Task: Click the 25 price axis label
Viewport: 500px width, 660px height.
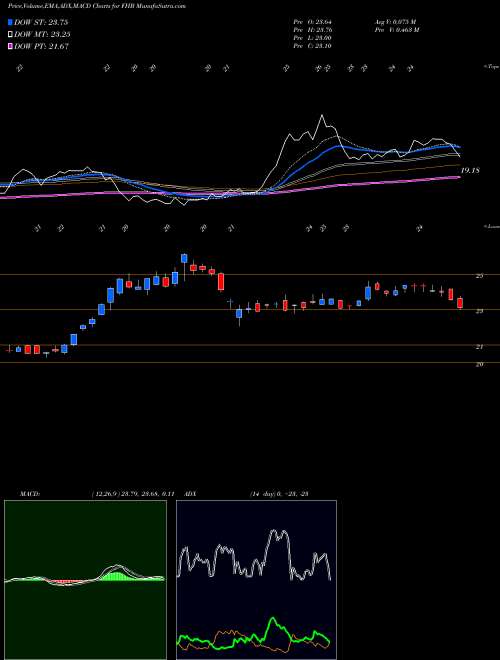Action: click(x=479, y=276)
